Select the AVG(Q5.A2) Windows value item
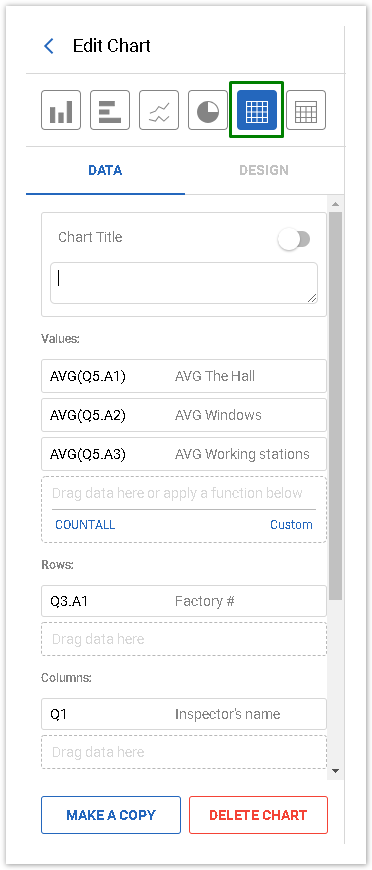 (184, 415)
